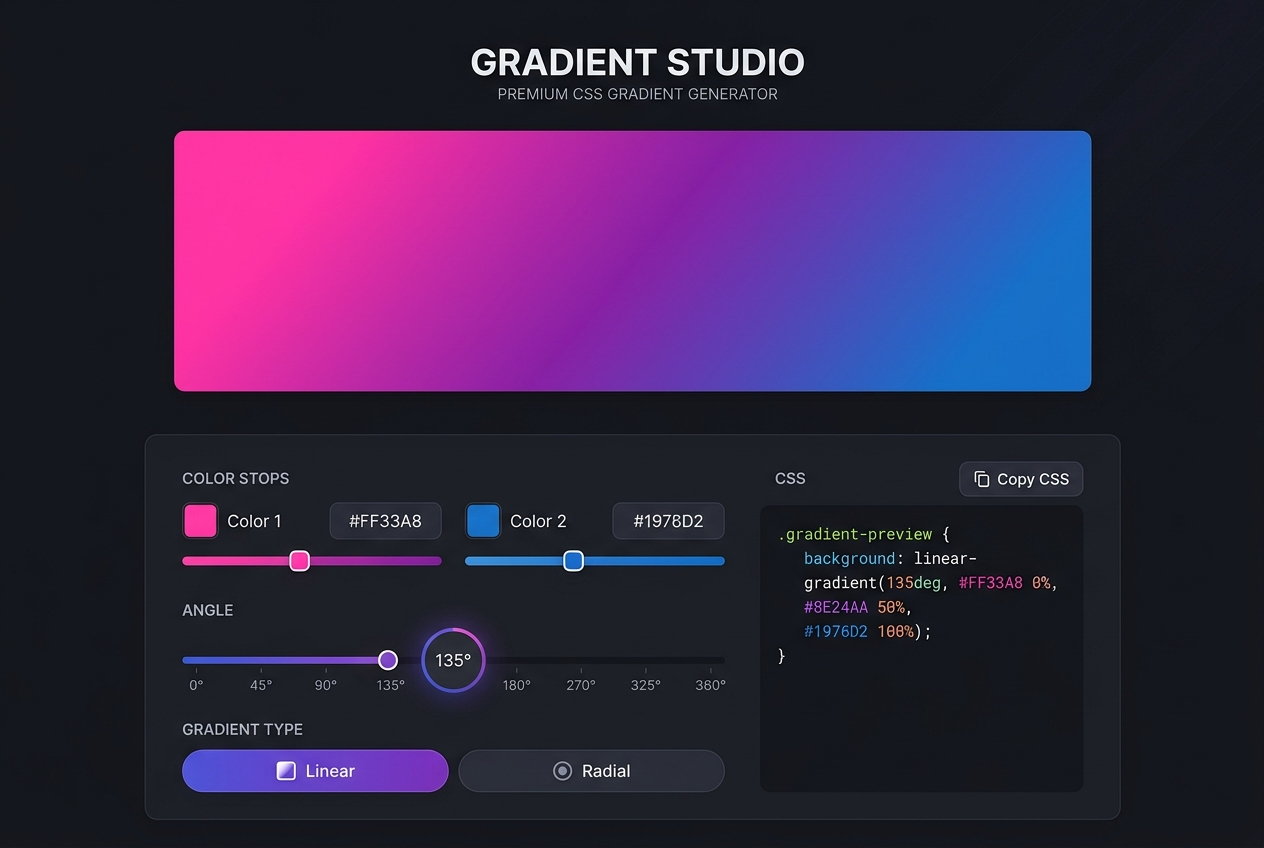Click the .gradient-preview selector in code
The image size is (1264, 848).
tap(855, 535)
